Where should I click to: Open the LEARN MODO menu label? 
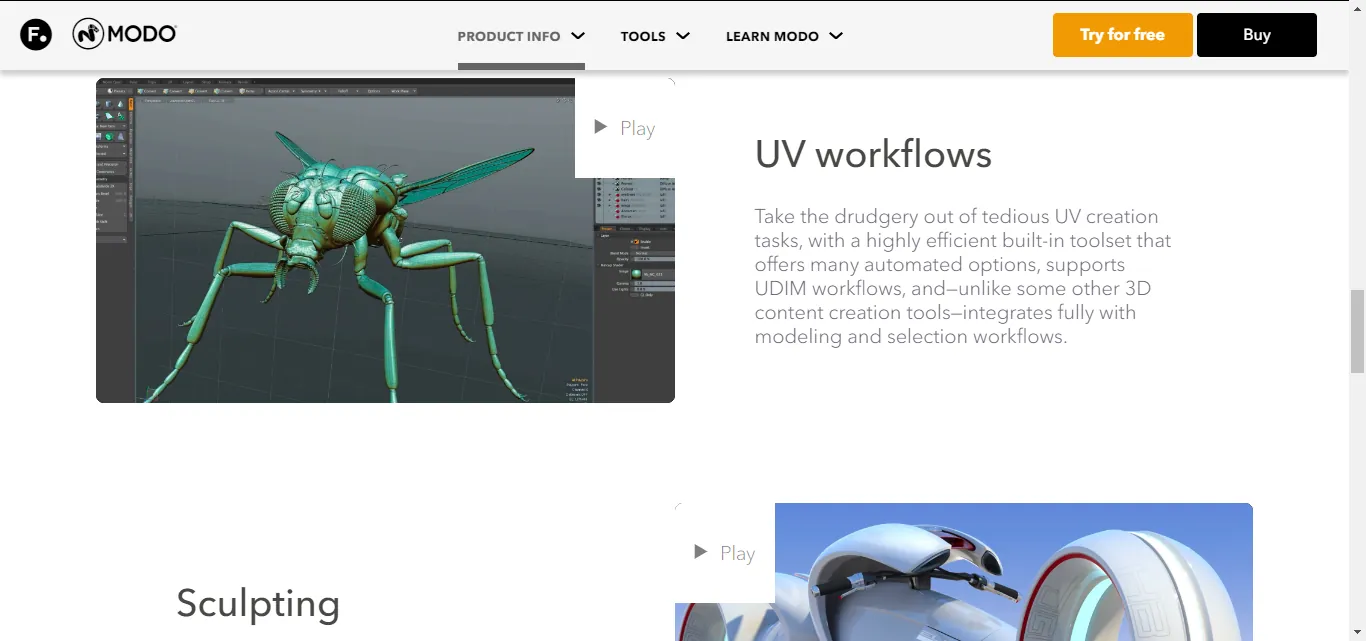click(x=771, y=36)
